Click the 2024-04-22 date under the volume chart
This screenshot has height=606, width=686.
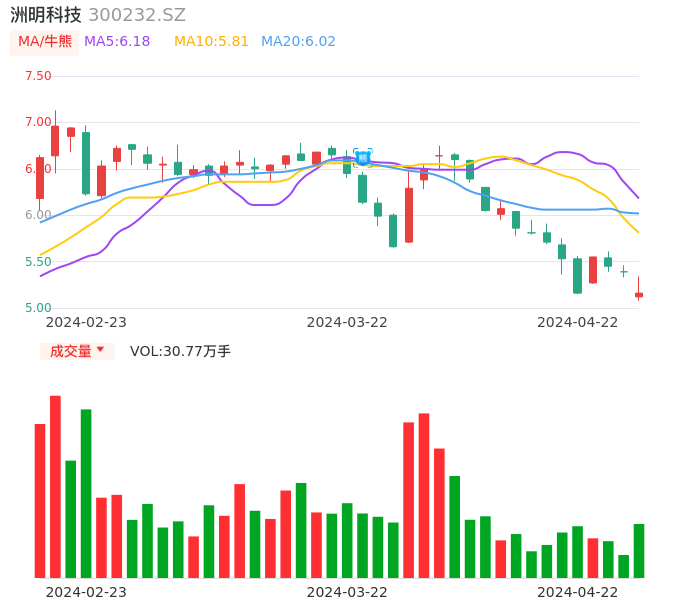click(x=578, y=592)
